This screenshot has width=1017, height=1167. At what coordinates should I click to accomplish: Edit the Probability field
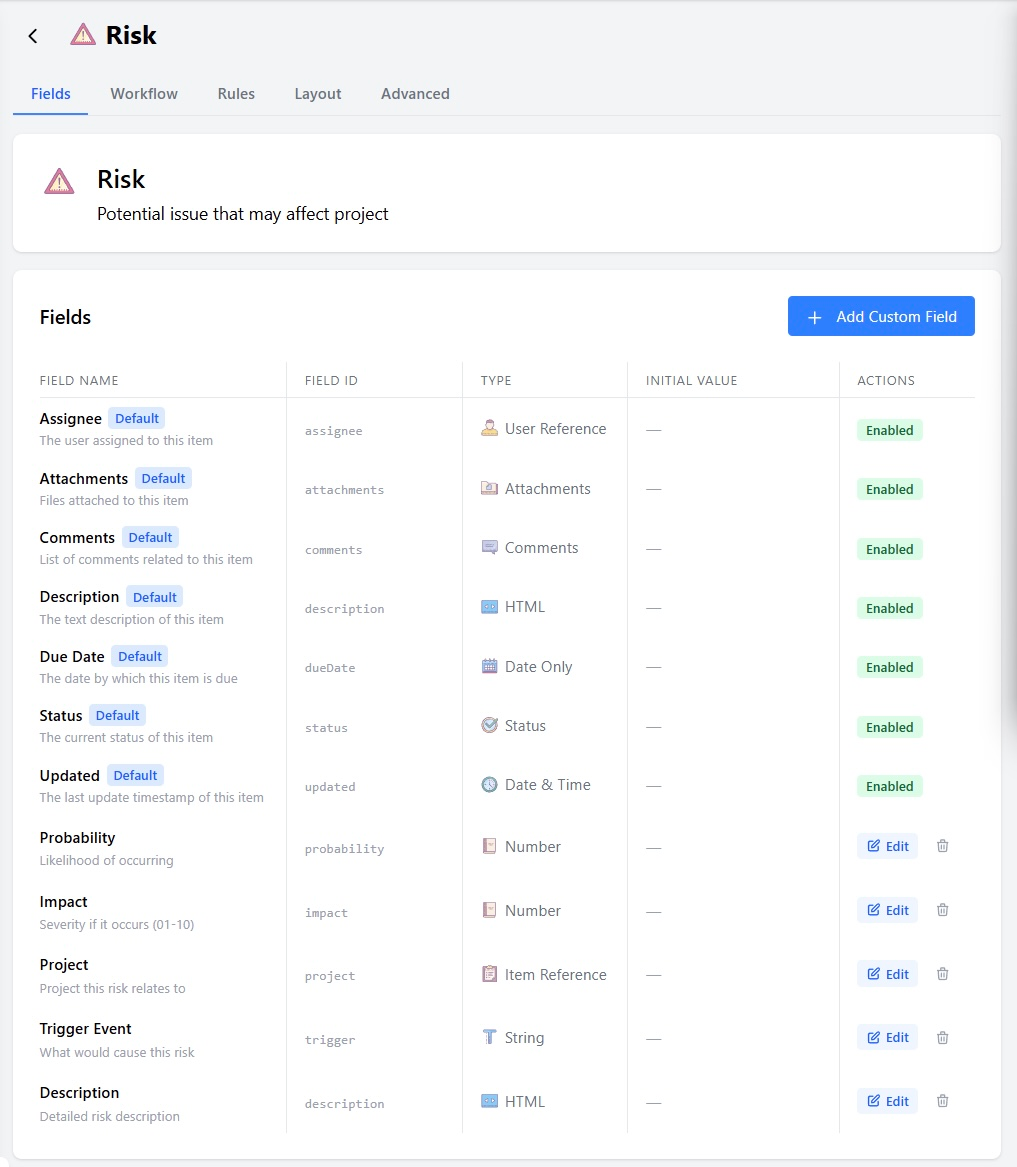(x=888, y=846)
